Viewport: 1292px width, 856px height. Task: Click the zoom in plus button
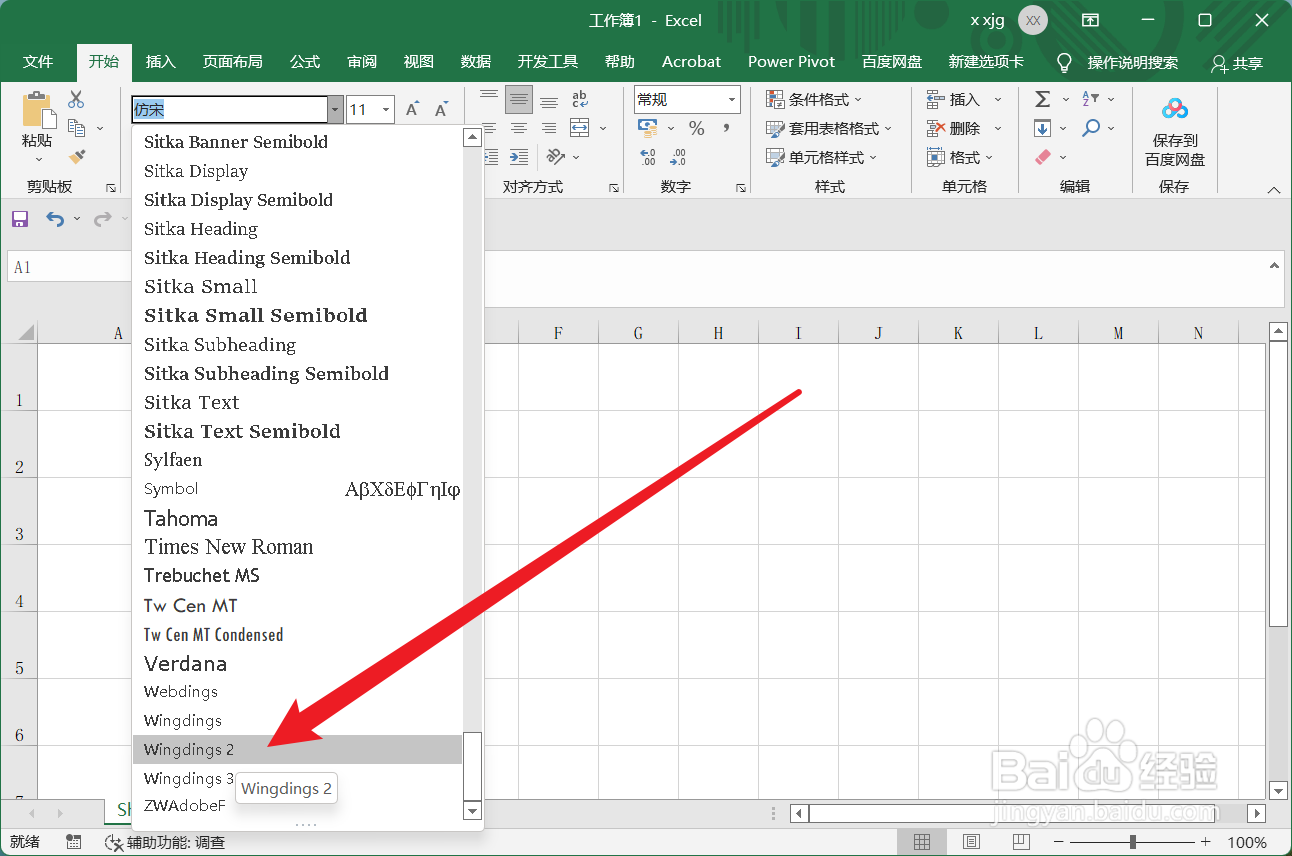(1206, 842)
